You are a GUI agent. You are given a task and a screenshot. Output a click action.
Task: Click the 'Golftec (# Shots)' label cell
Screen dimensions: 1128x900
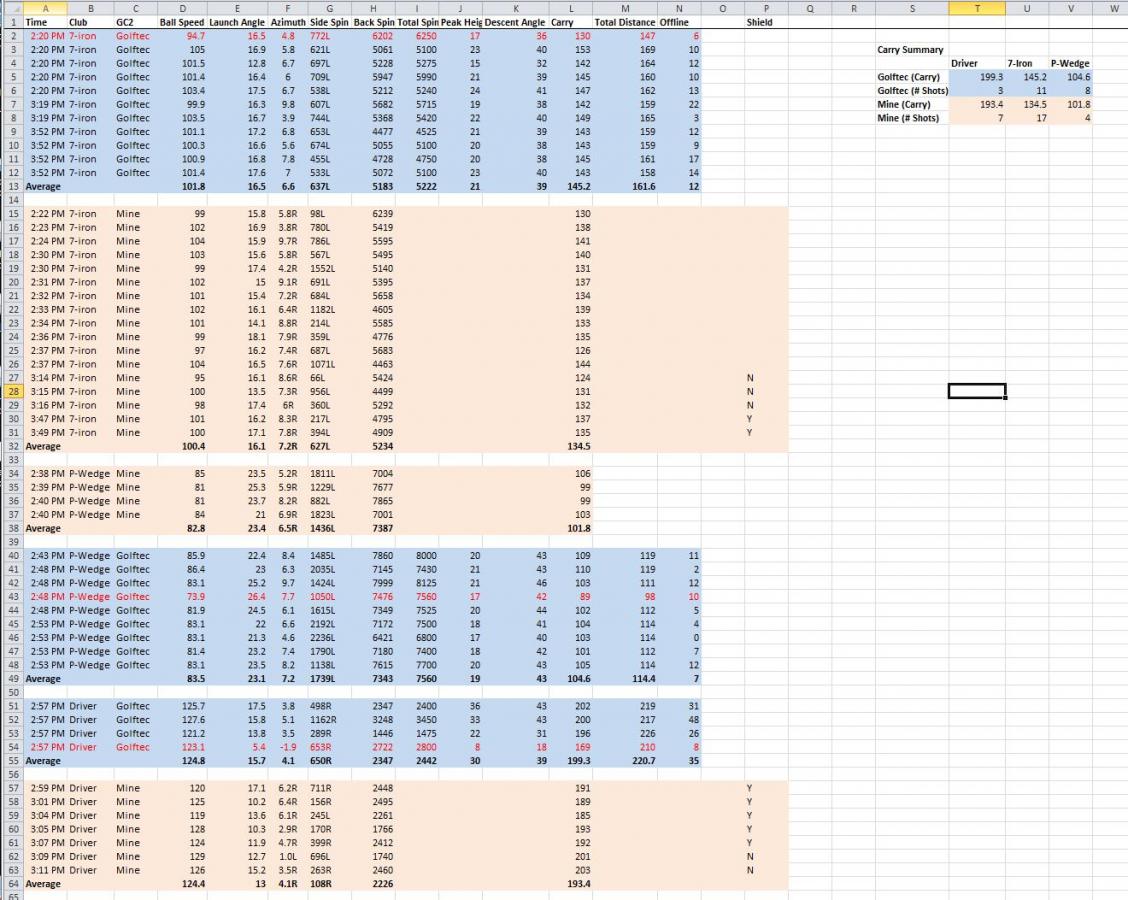(x=911, y=91)
